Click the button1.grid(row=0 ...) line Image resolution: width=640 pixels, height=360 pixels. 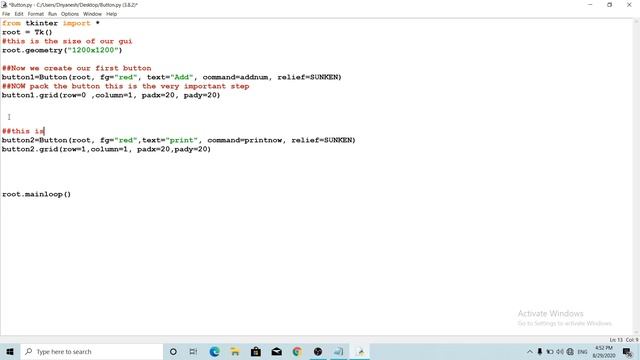tap(111, 95)
